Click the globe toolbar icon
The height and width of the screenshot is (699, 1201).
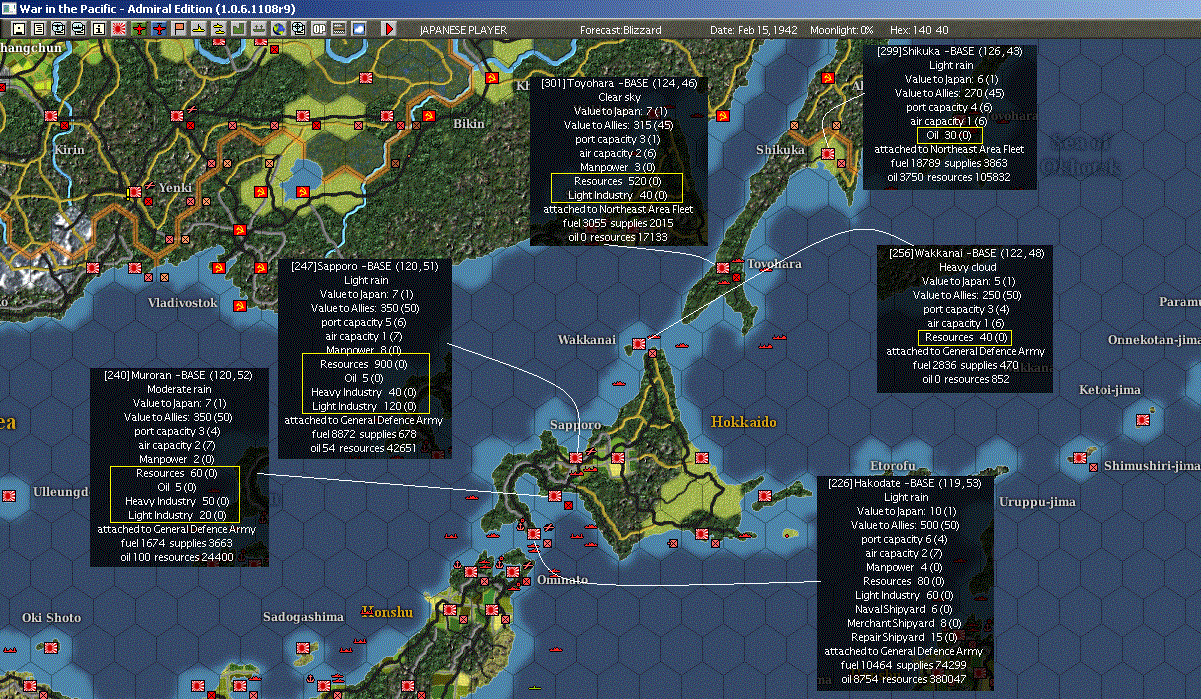[279, 29]
